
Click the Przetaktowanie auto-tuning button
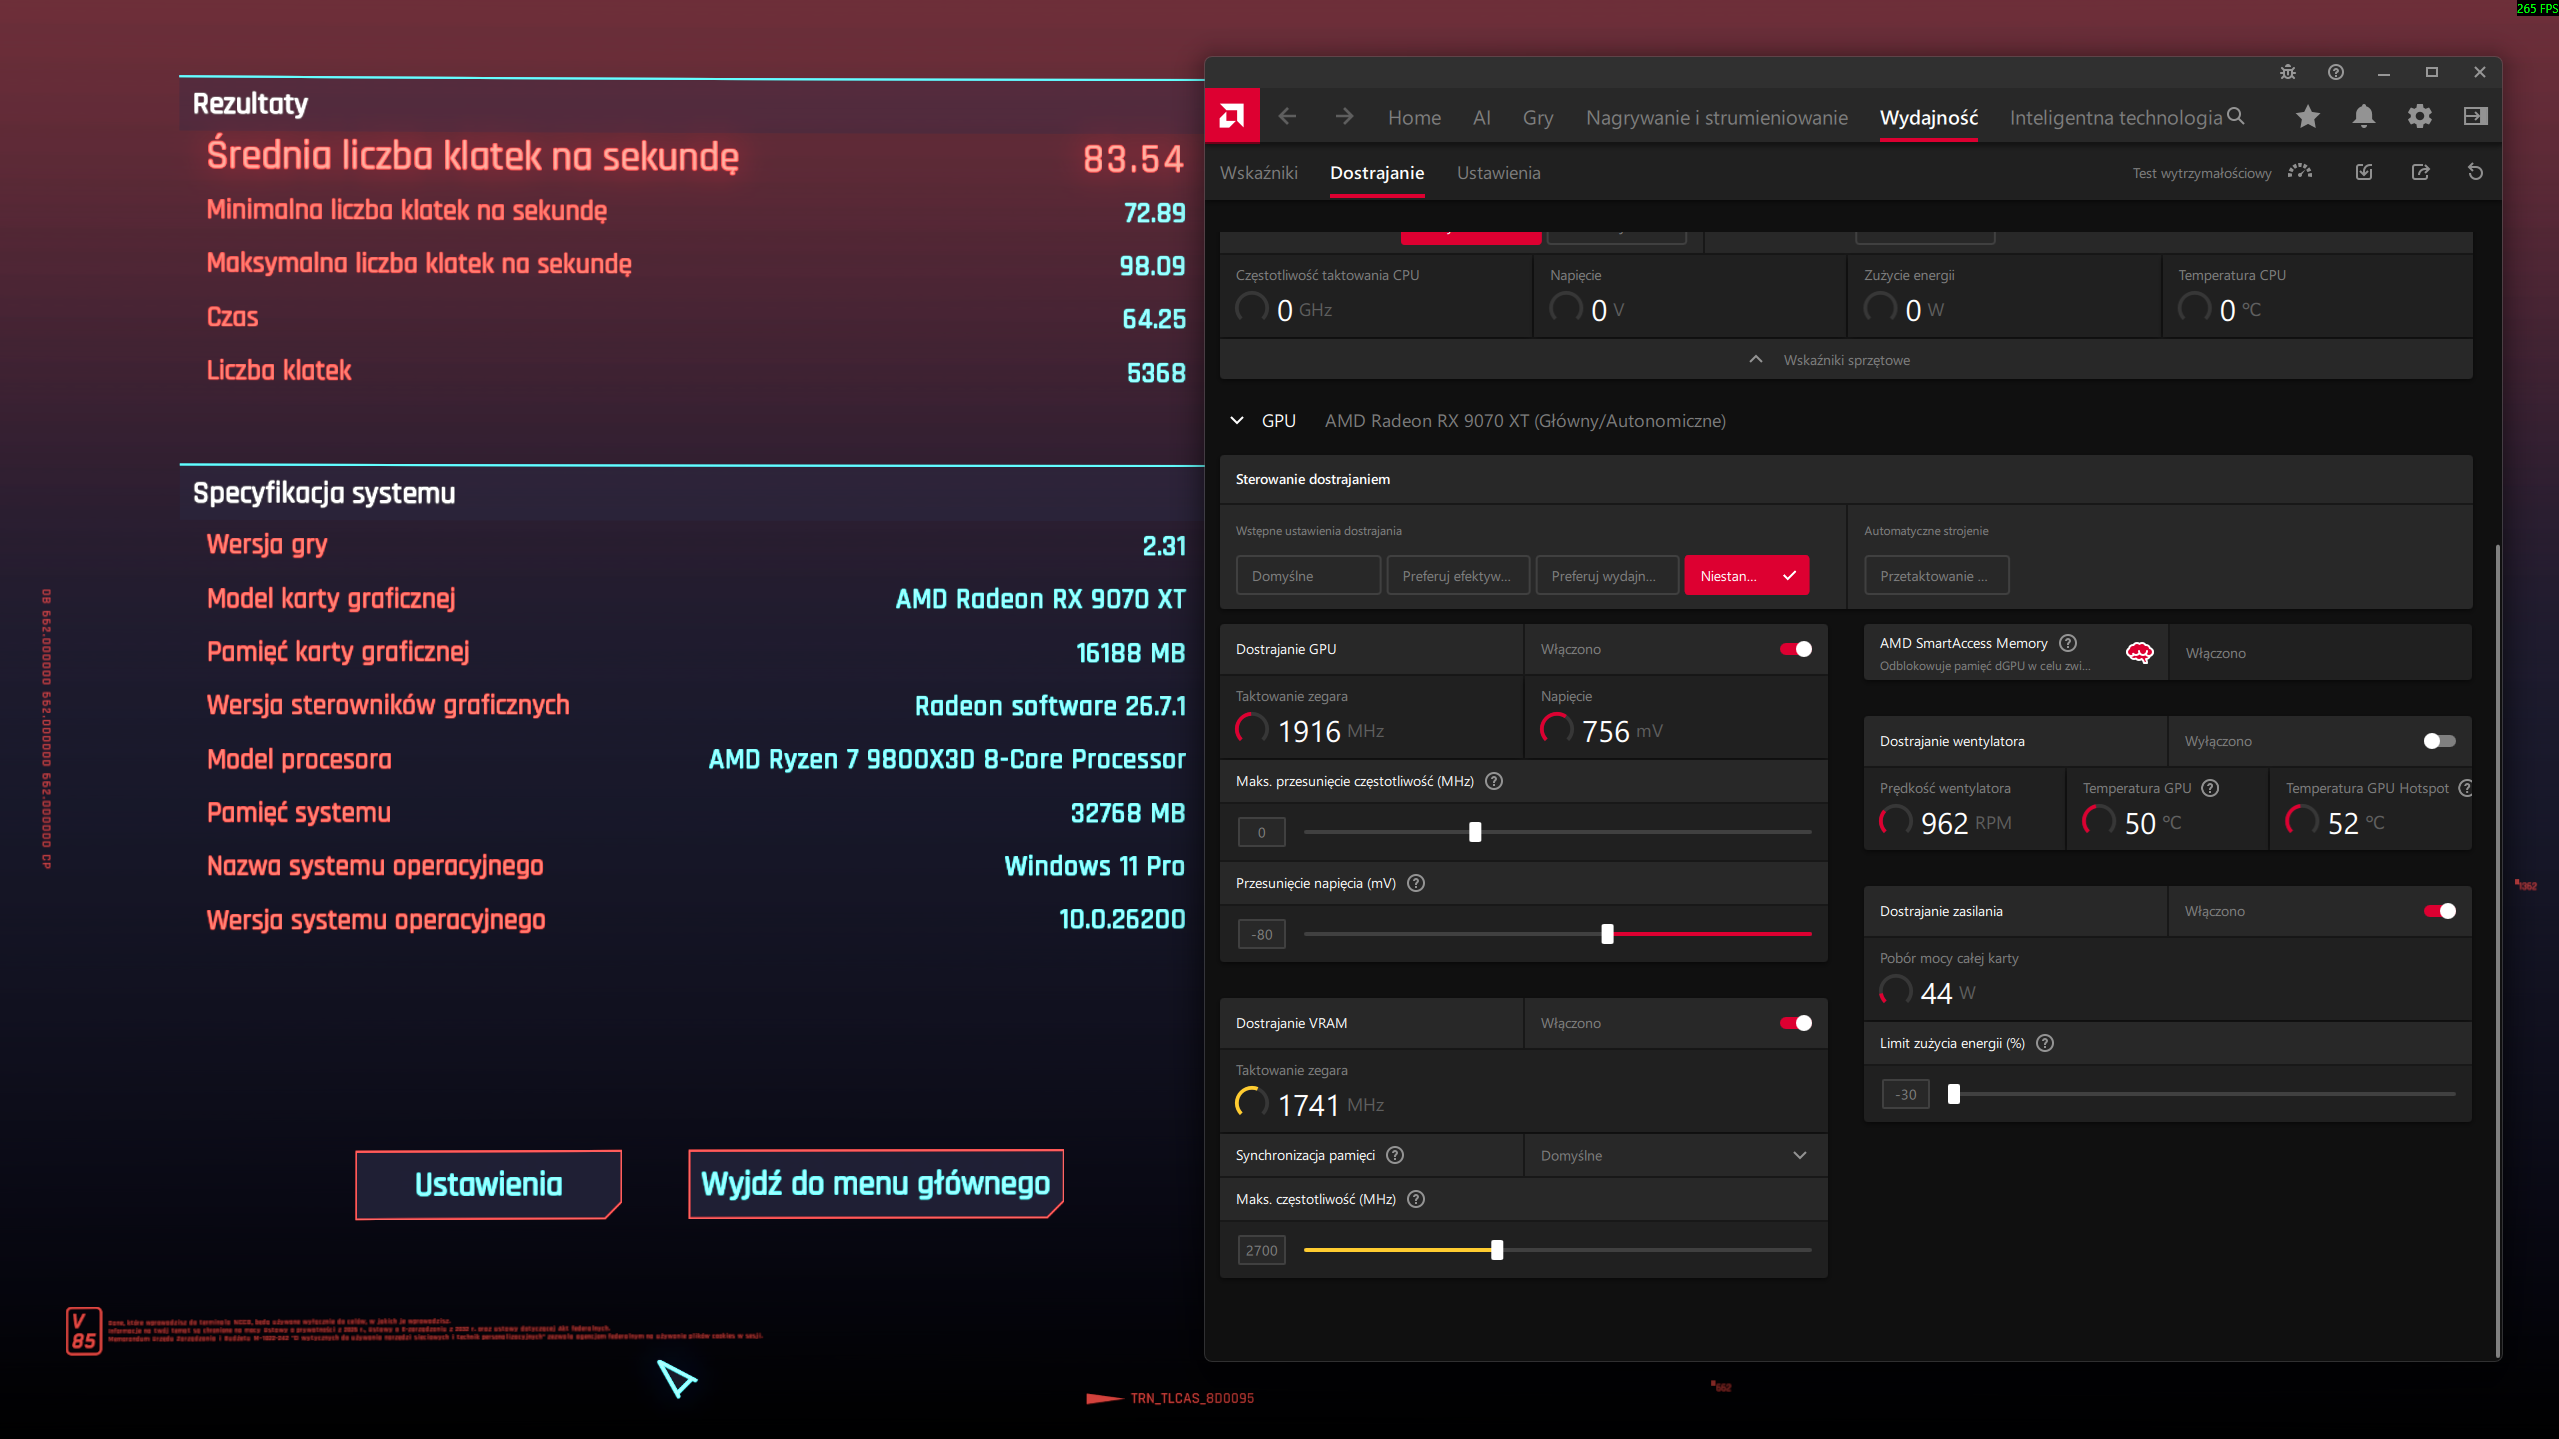[1936, 576]
